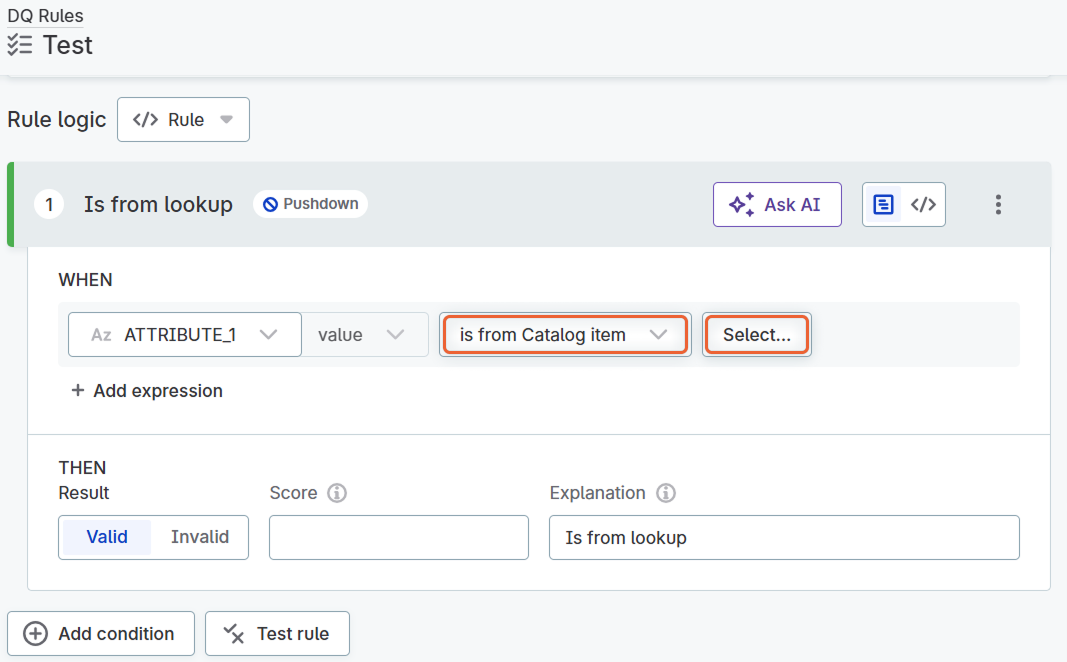Switch to code view icon

click(x=923, y=205)
